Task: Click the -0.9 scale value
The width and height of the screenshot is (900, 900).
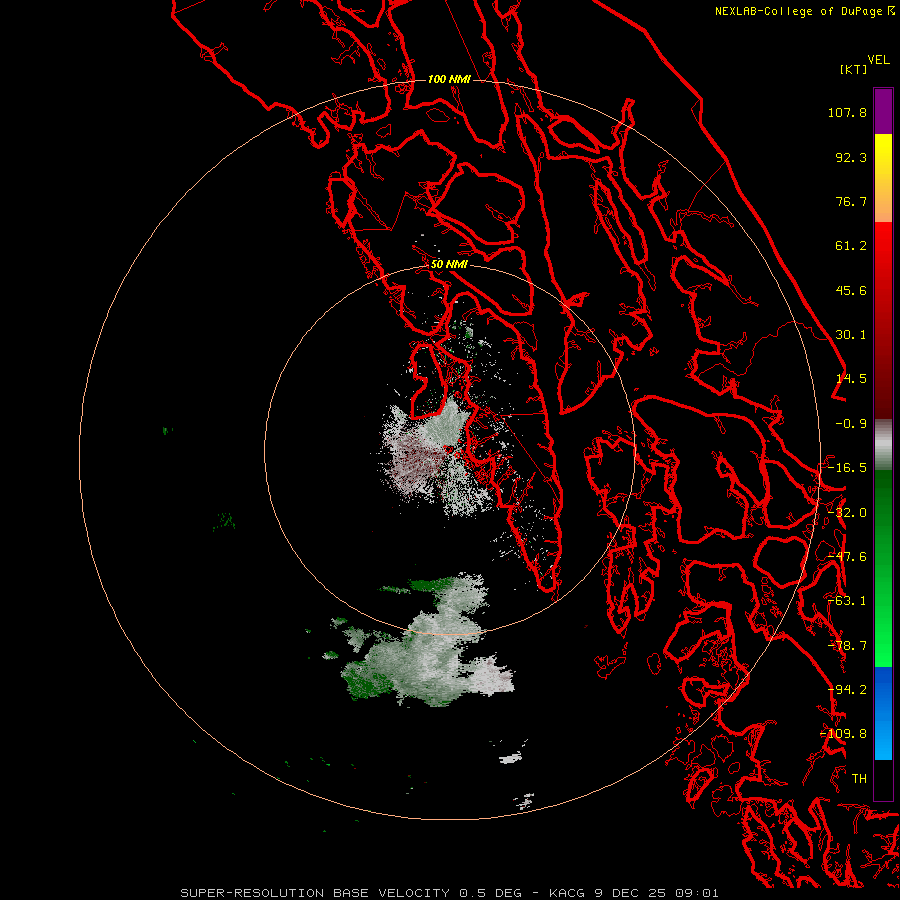Action: tap(851, 424)
